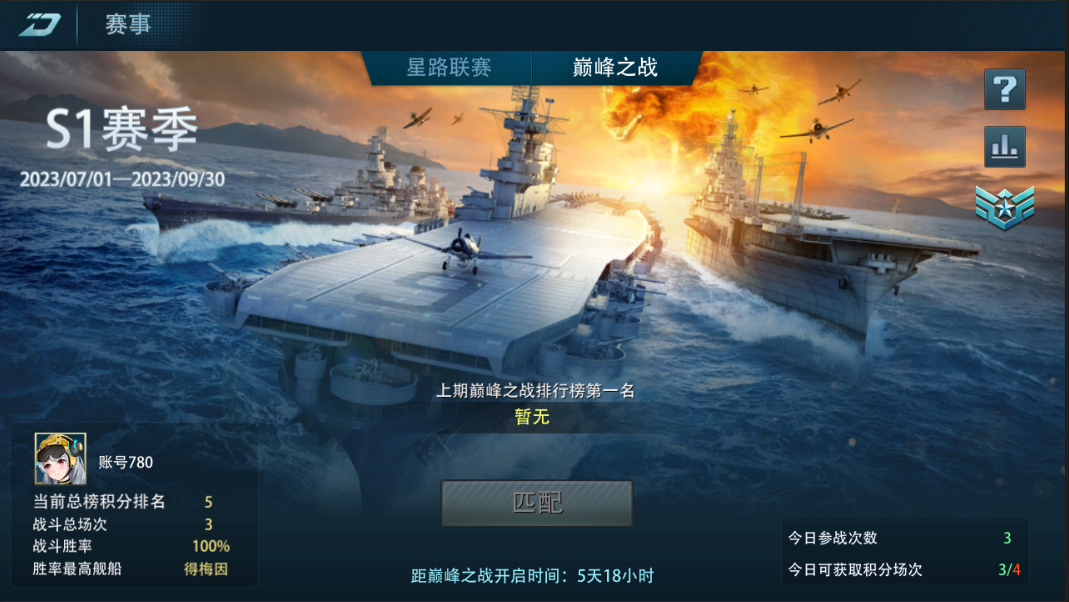The height and width of the screenshot is (602, 1069).
Task: Switch to the 星路联赛 tab
Action: 449,67
